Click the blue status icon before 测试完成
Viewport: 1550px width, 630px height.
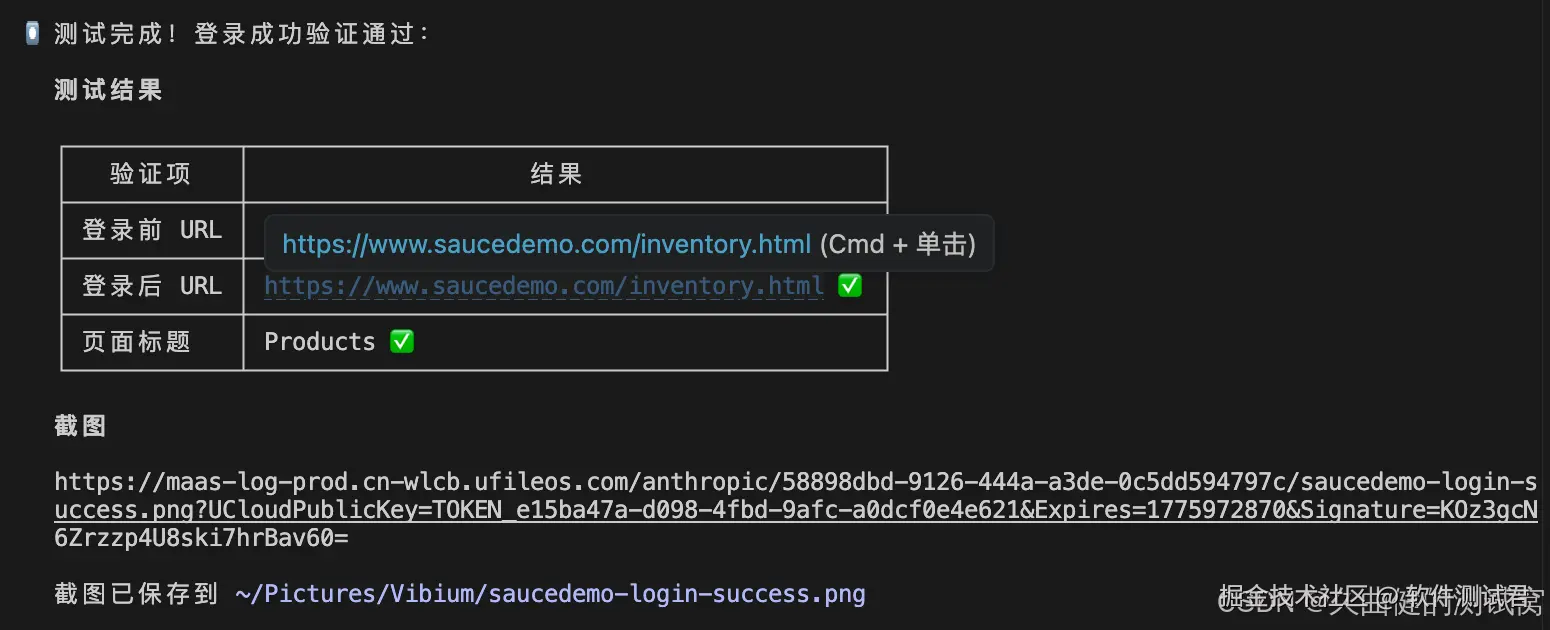32,33
